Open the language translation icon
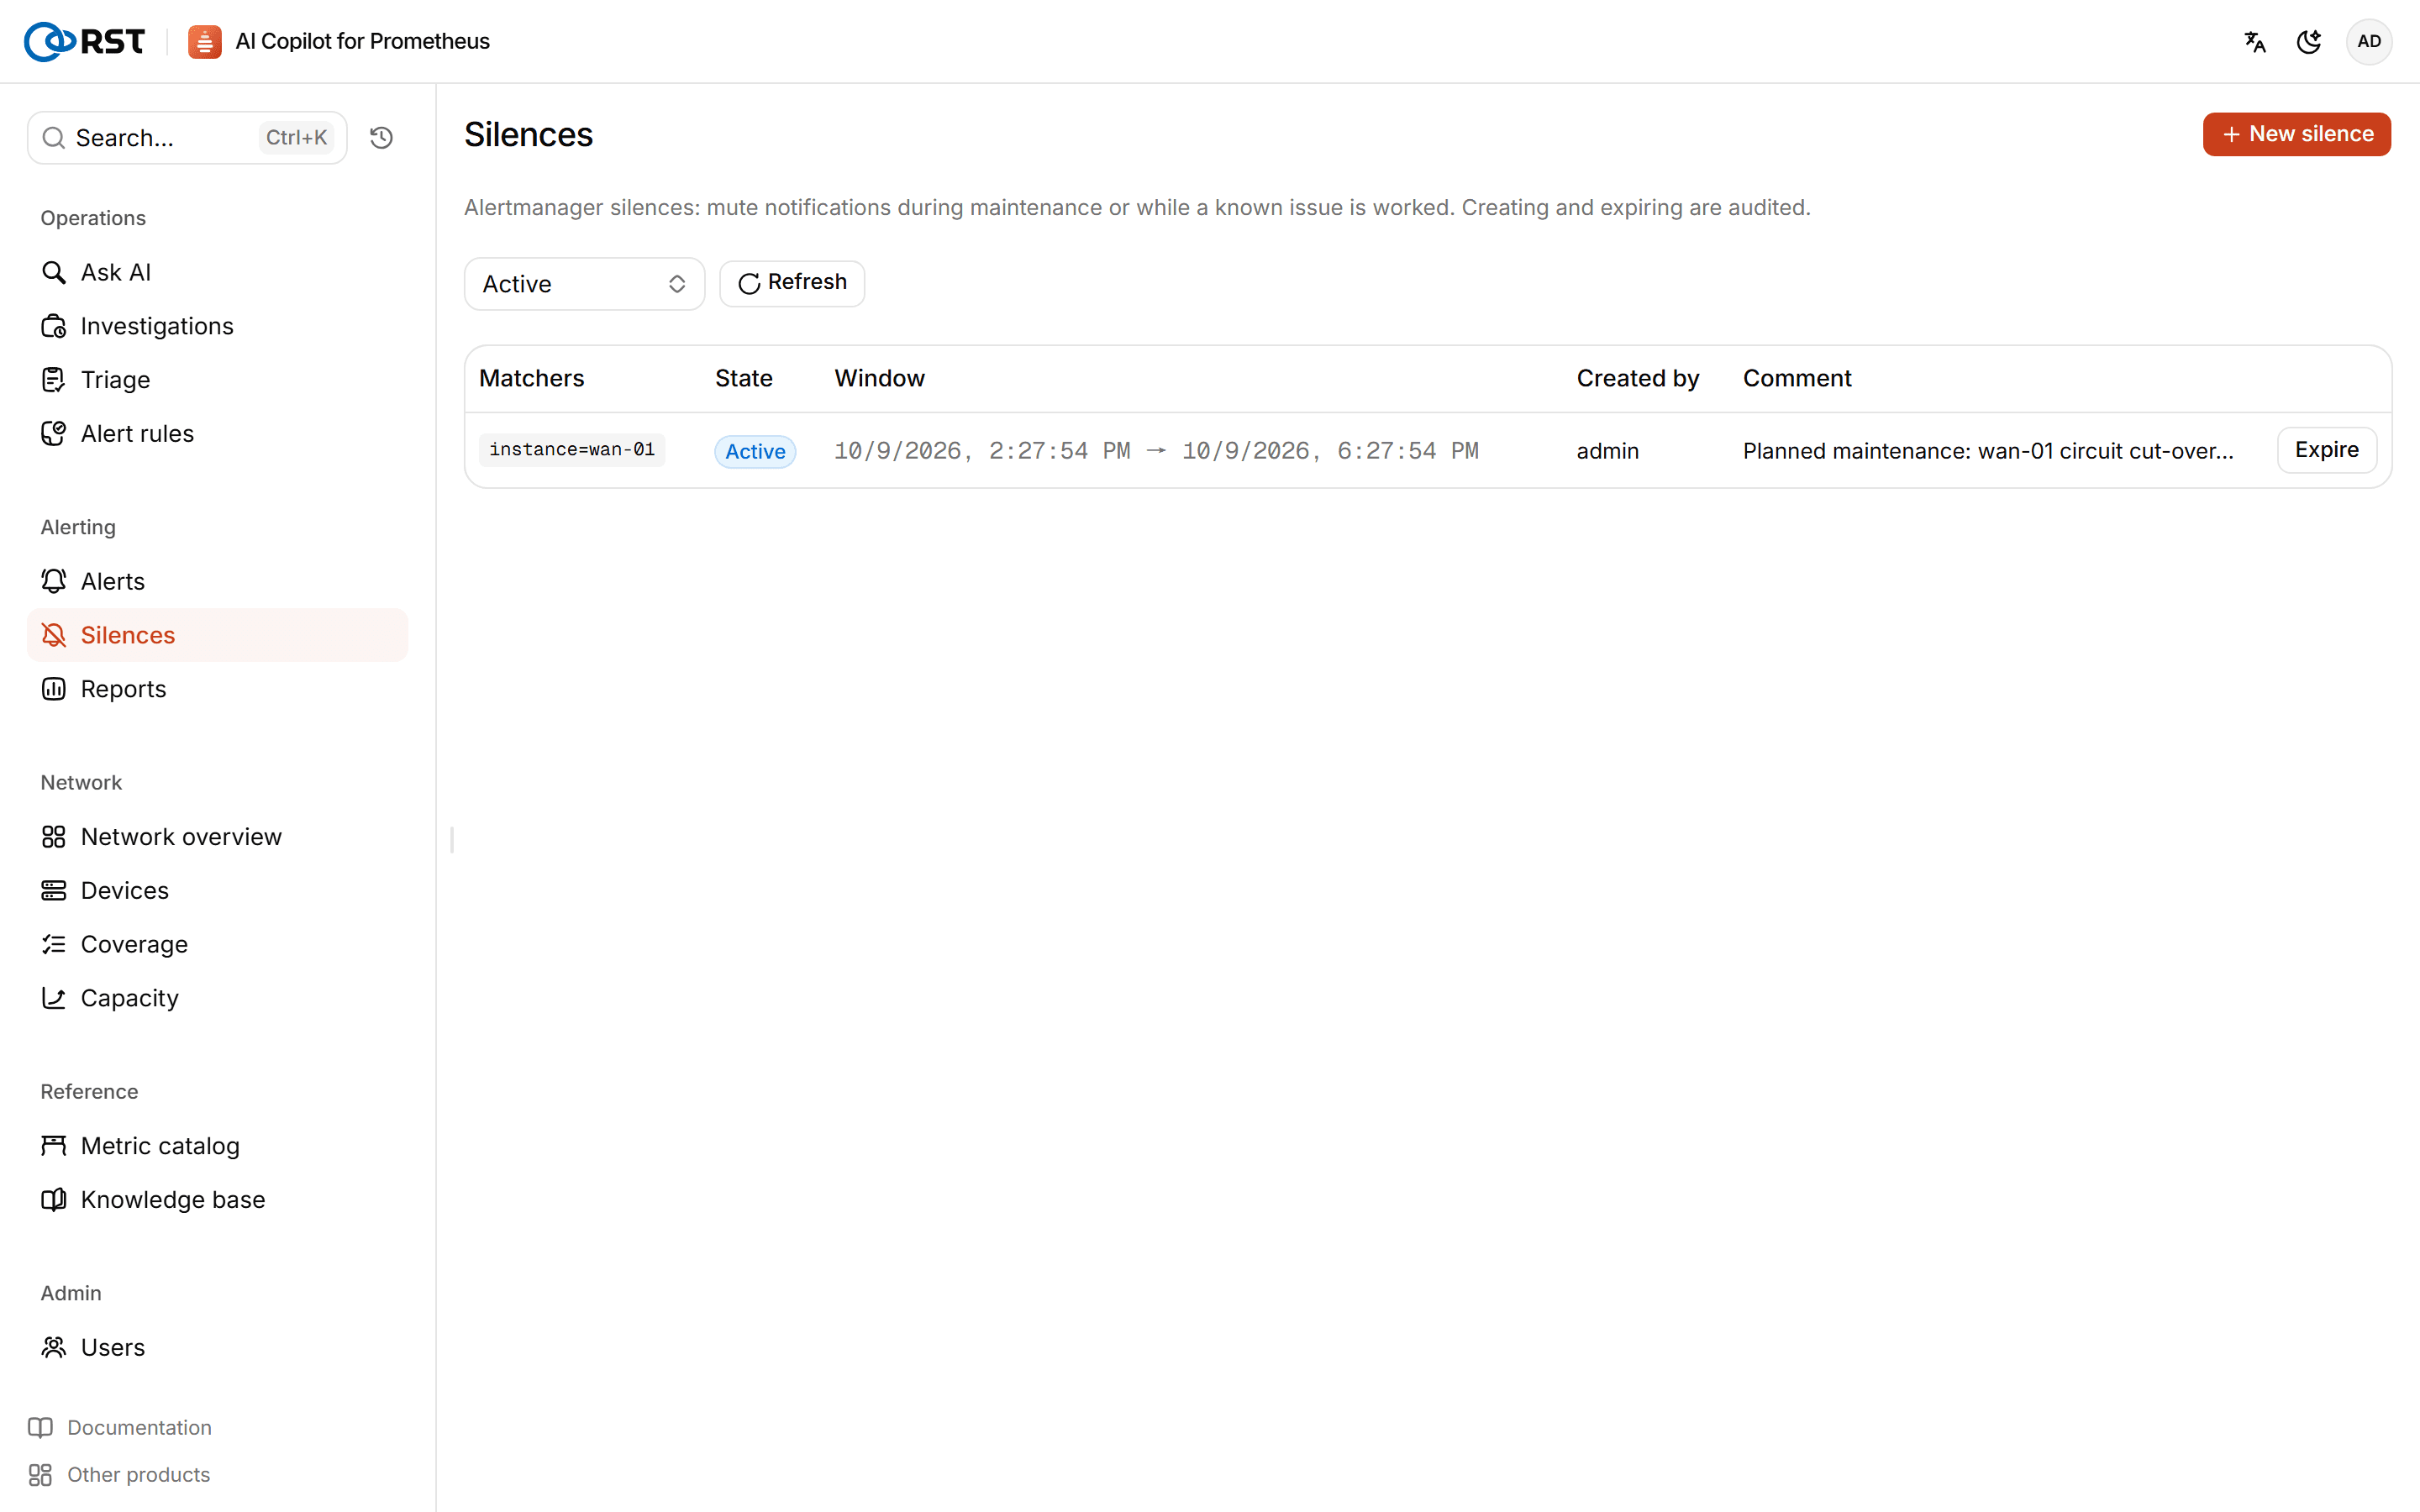Screen dimensions: 2420x1512 (2254, 41)
